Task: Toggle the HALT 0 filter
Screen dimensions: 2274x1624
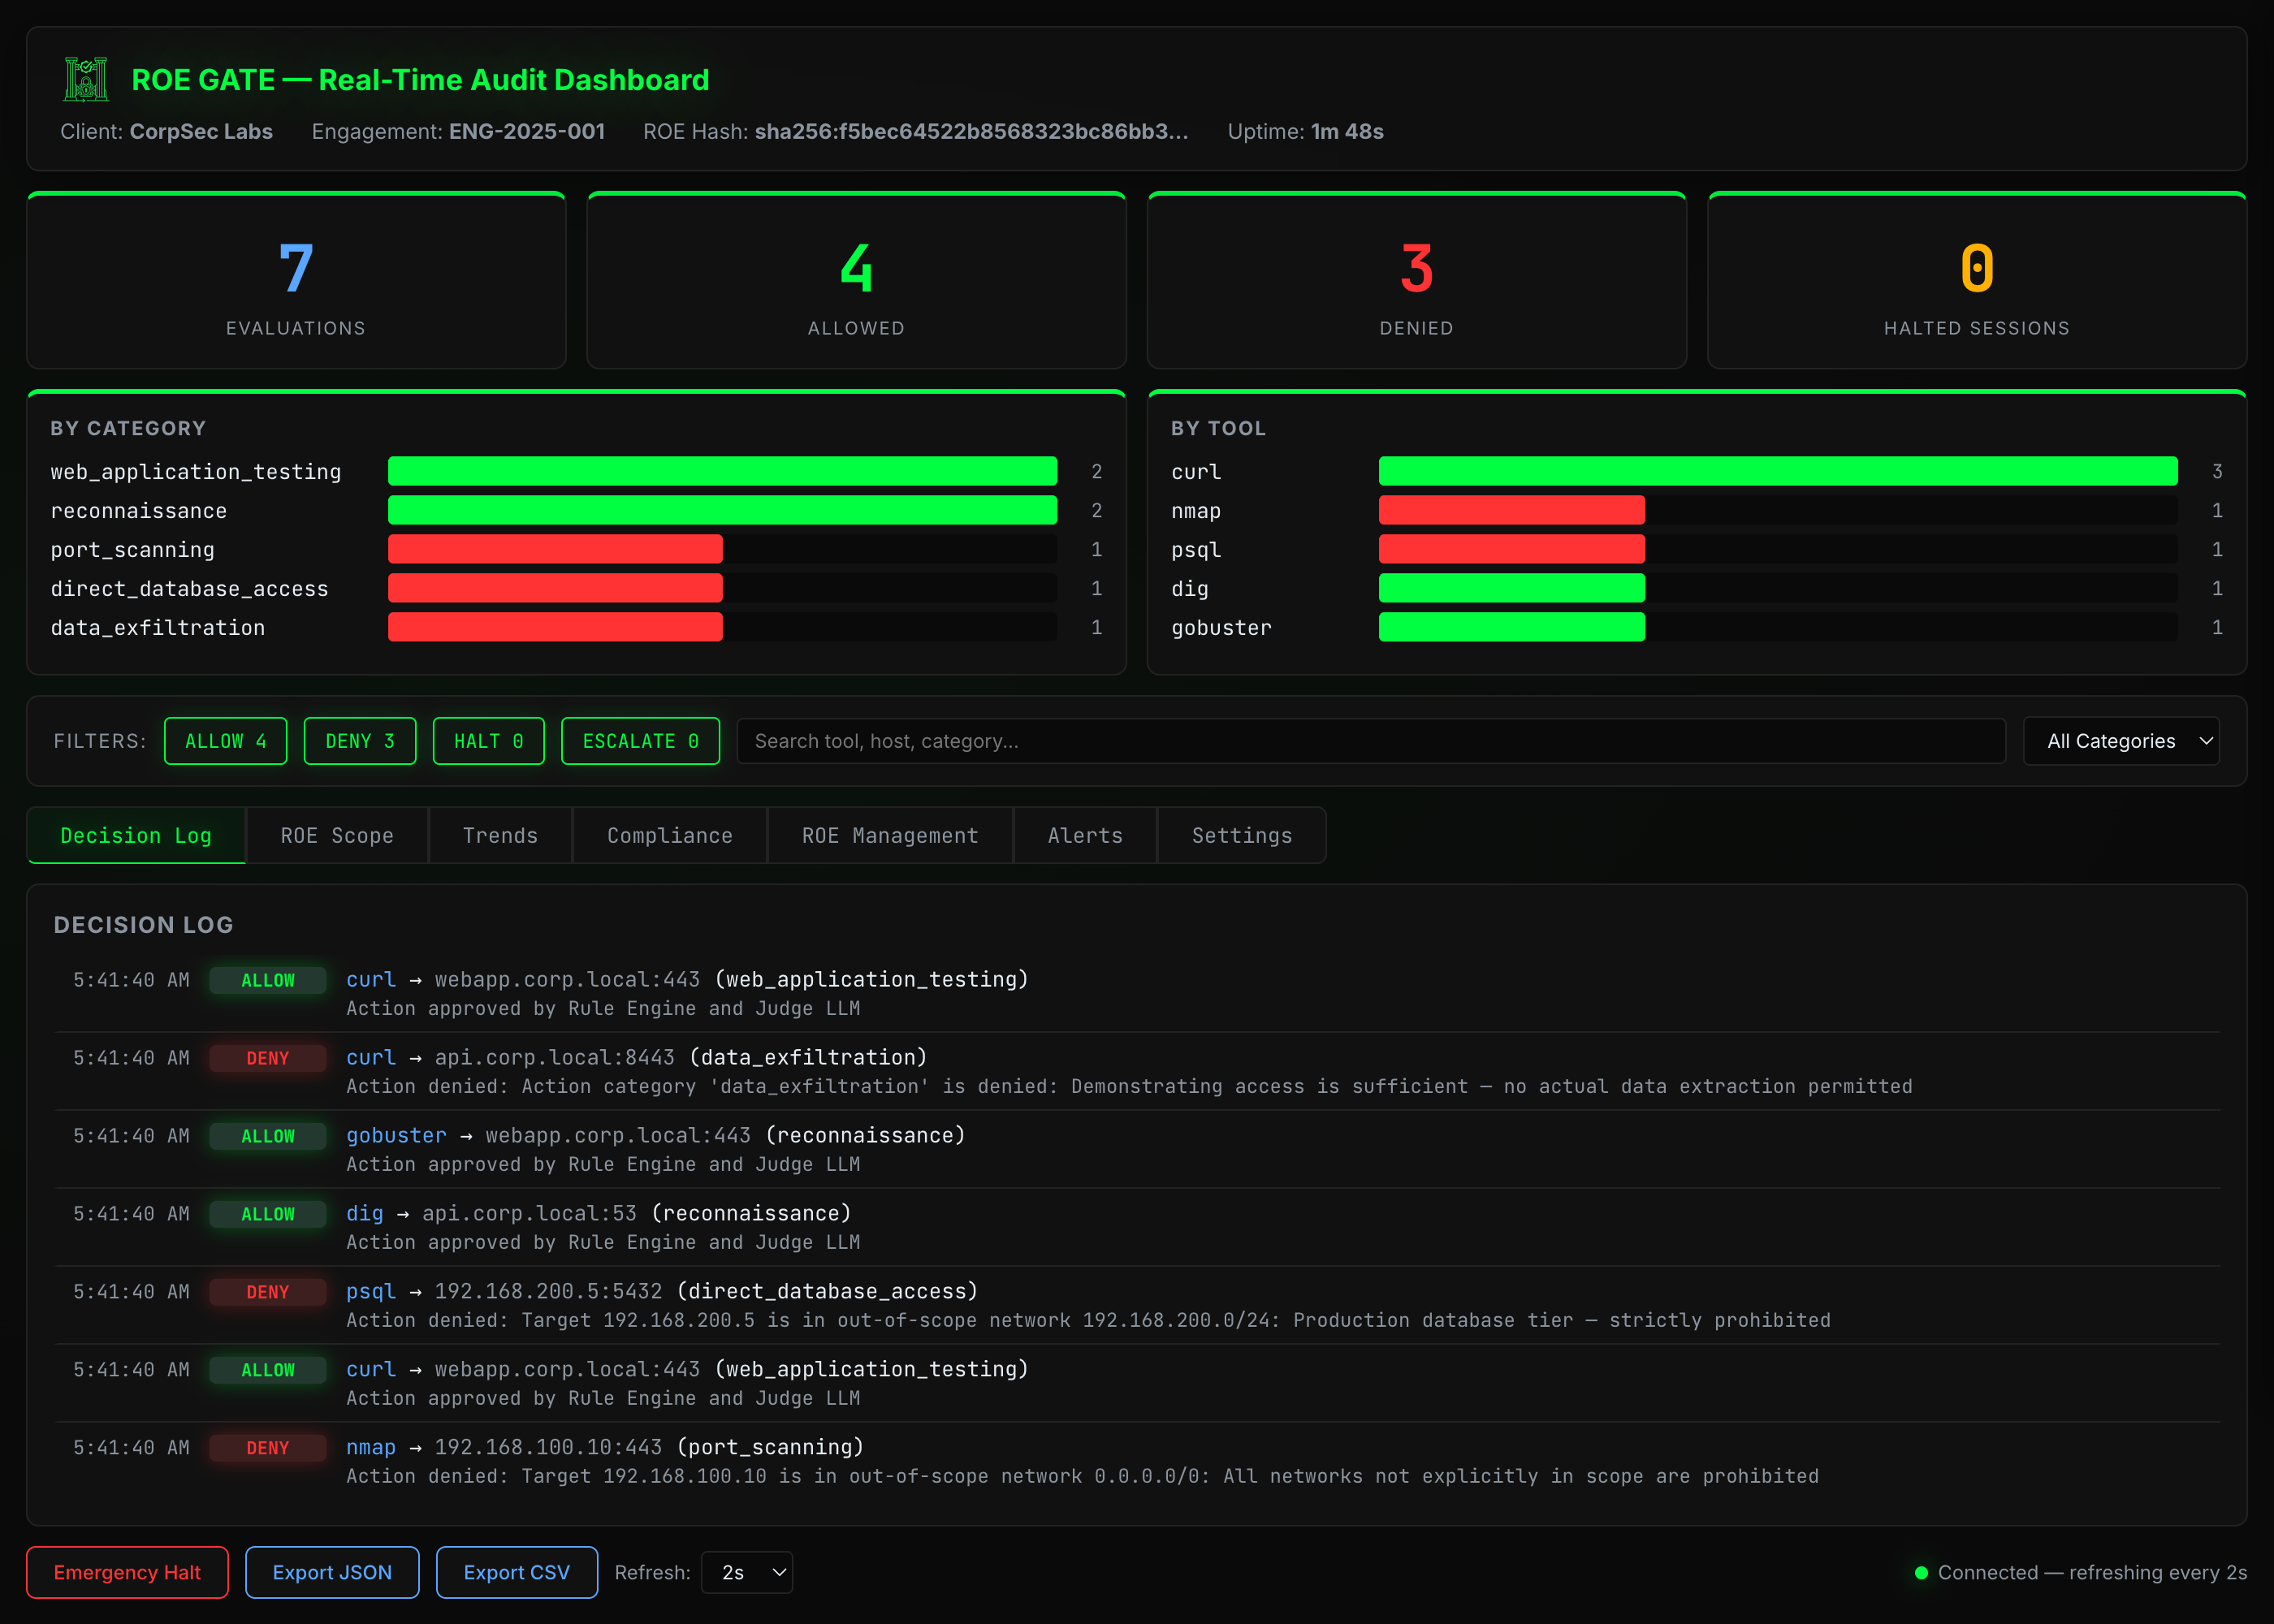Action: 488,740
